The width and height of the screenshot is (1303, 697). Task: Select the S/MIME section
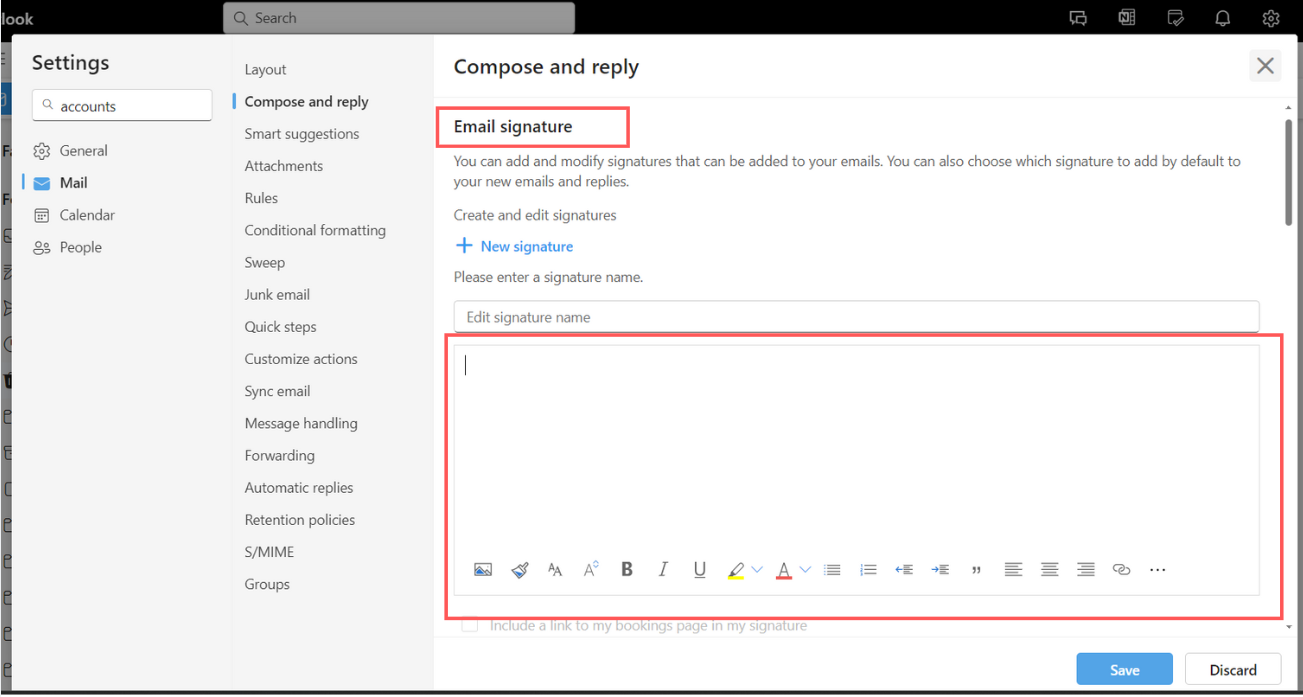tap(269, 552)
